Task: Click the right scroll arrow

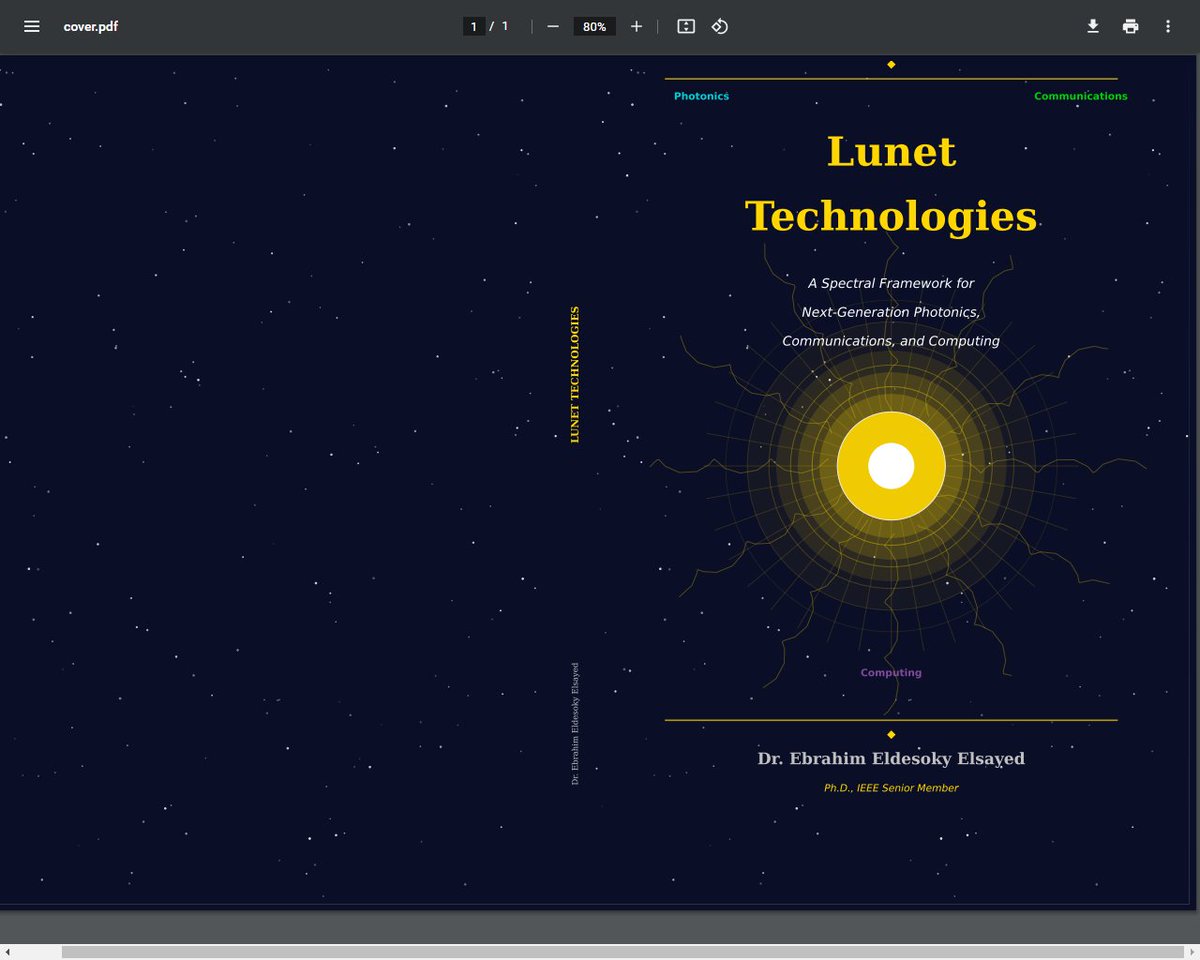Action: 1193,952
